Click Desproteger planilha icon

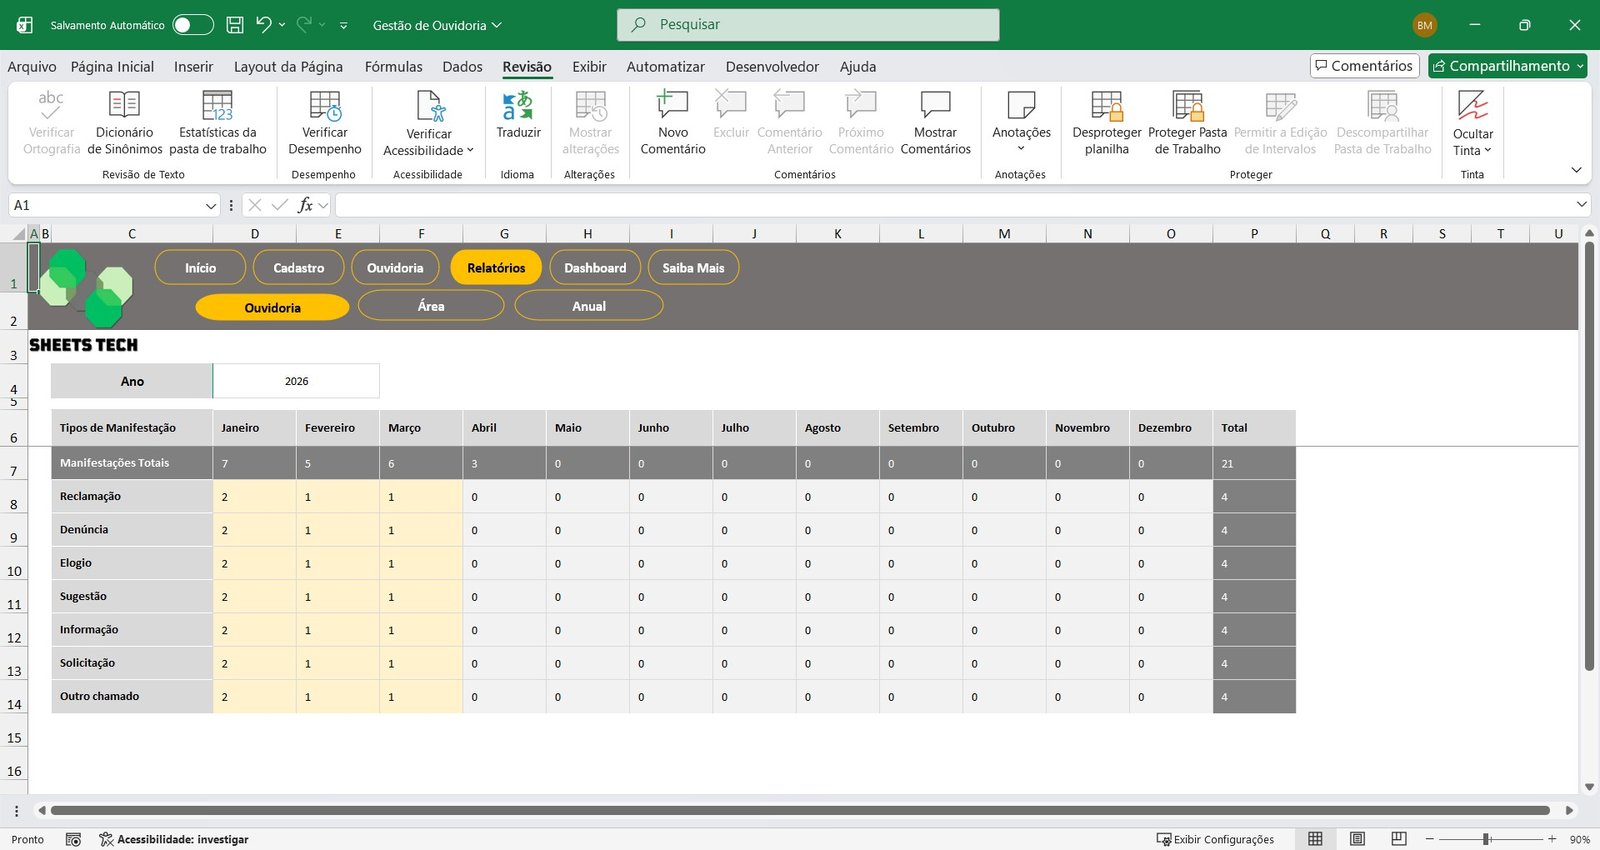(x=1106, y=106)
